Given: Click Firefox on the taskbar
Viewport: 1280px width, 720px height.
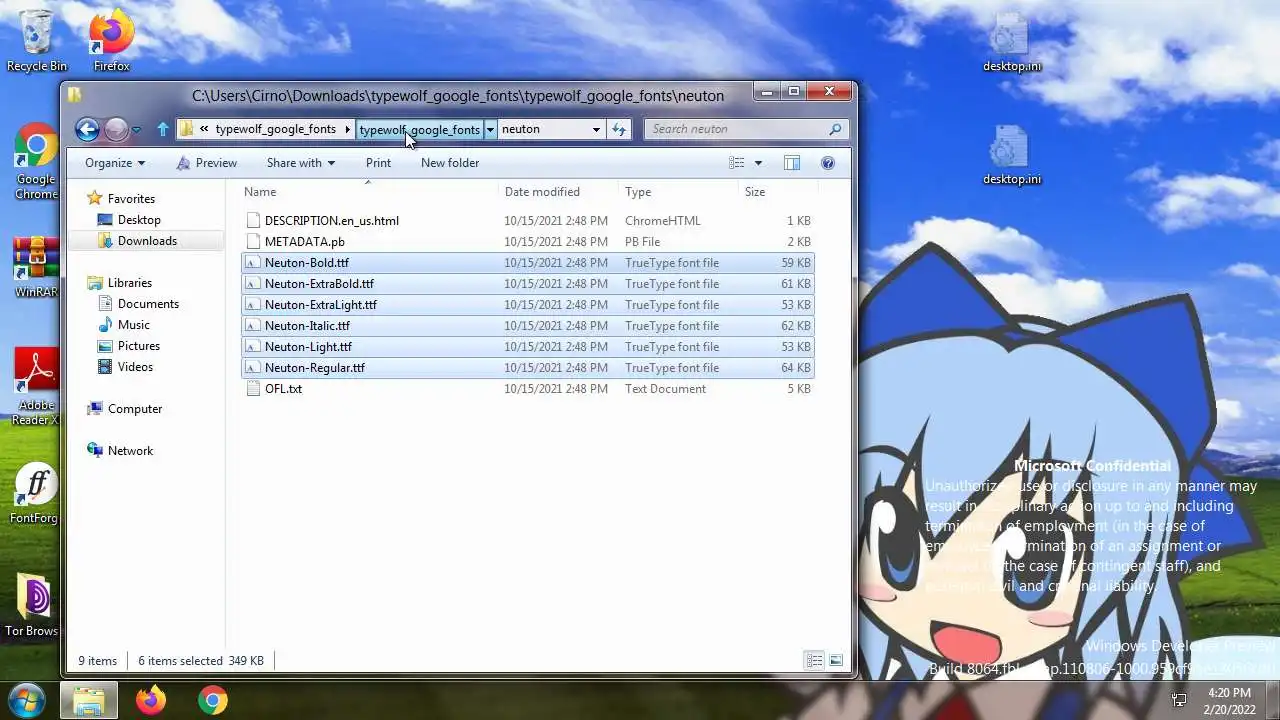Looking at the screenshot, I should 151,701.
